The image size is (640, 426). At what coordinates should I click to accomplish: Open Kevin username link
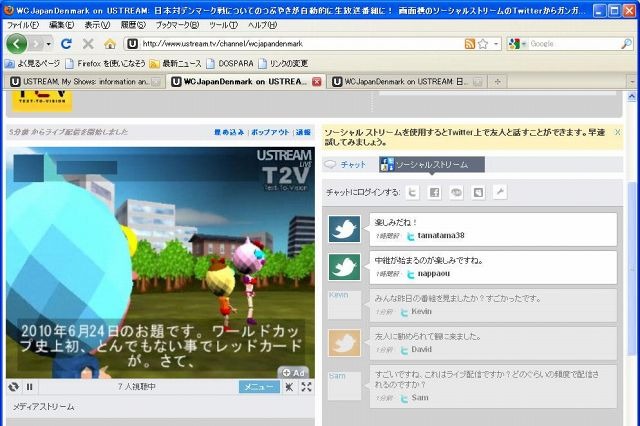[421, 311]
